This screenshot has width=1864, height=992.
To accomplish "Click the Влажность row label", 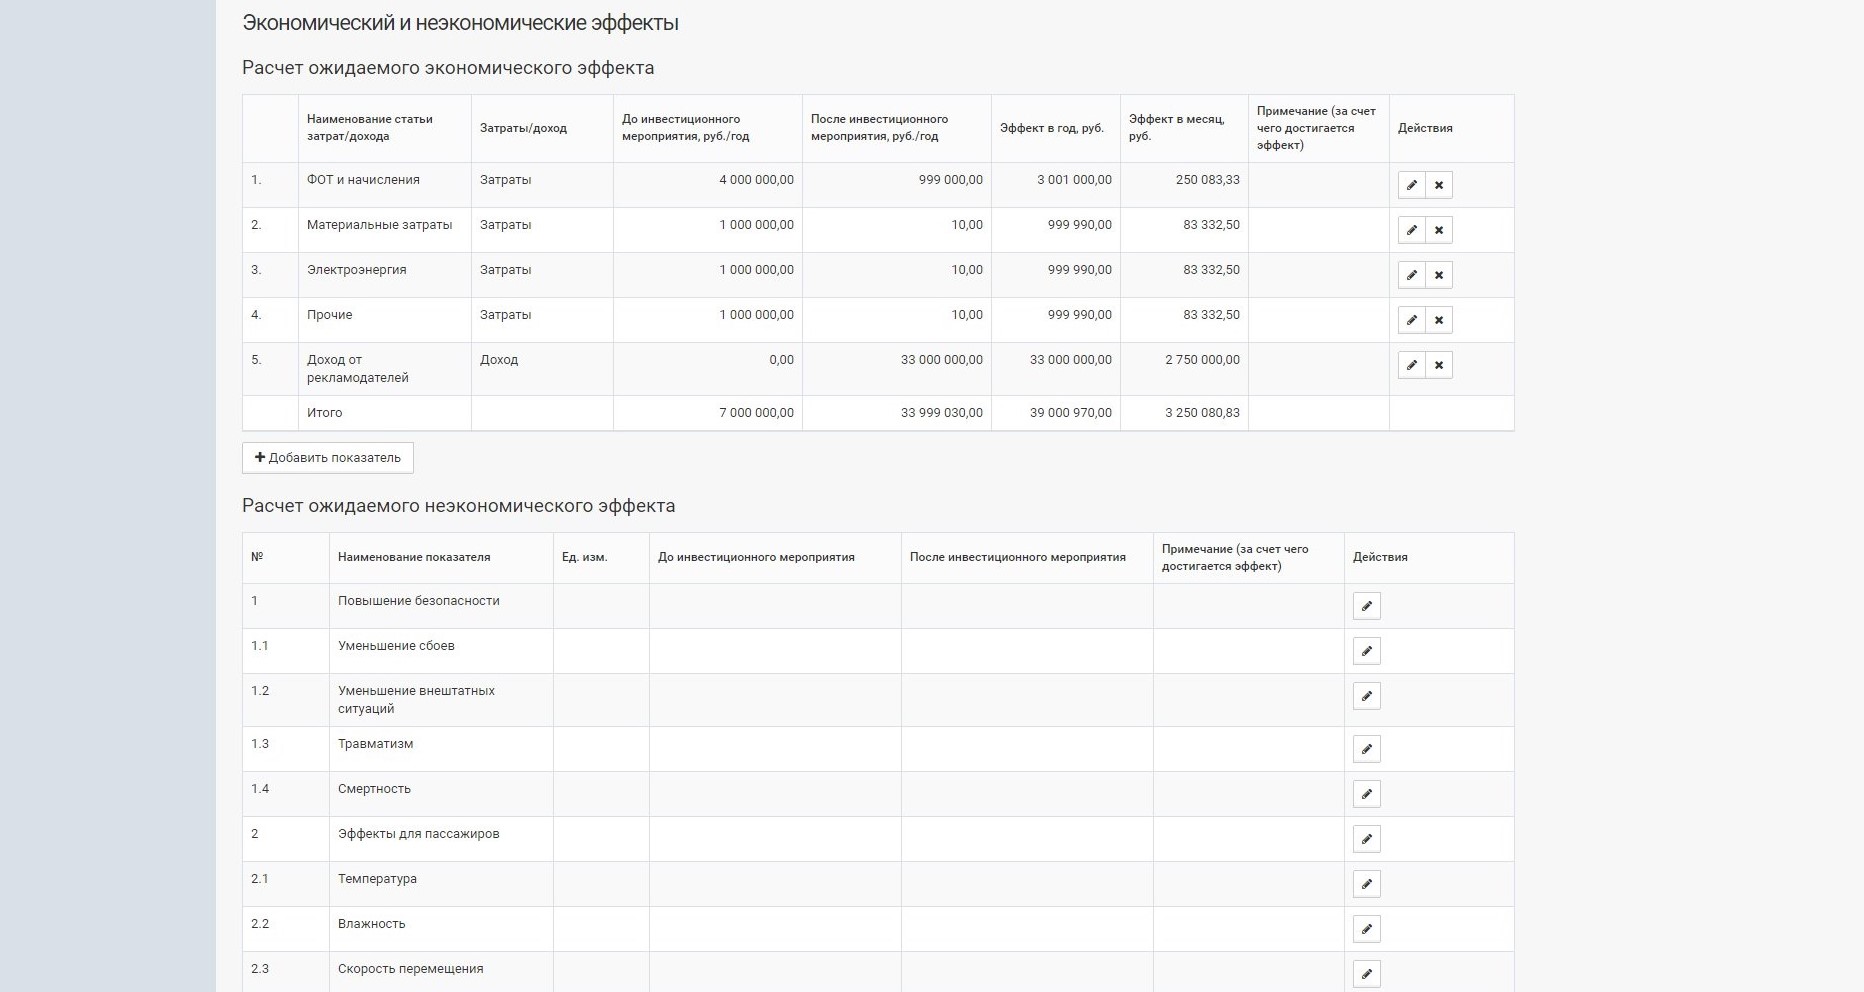I will tap(372, 924).
